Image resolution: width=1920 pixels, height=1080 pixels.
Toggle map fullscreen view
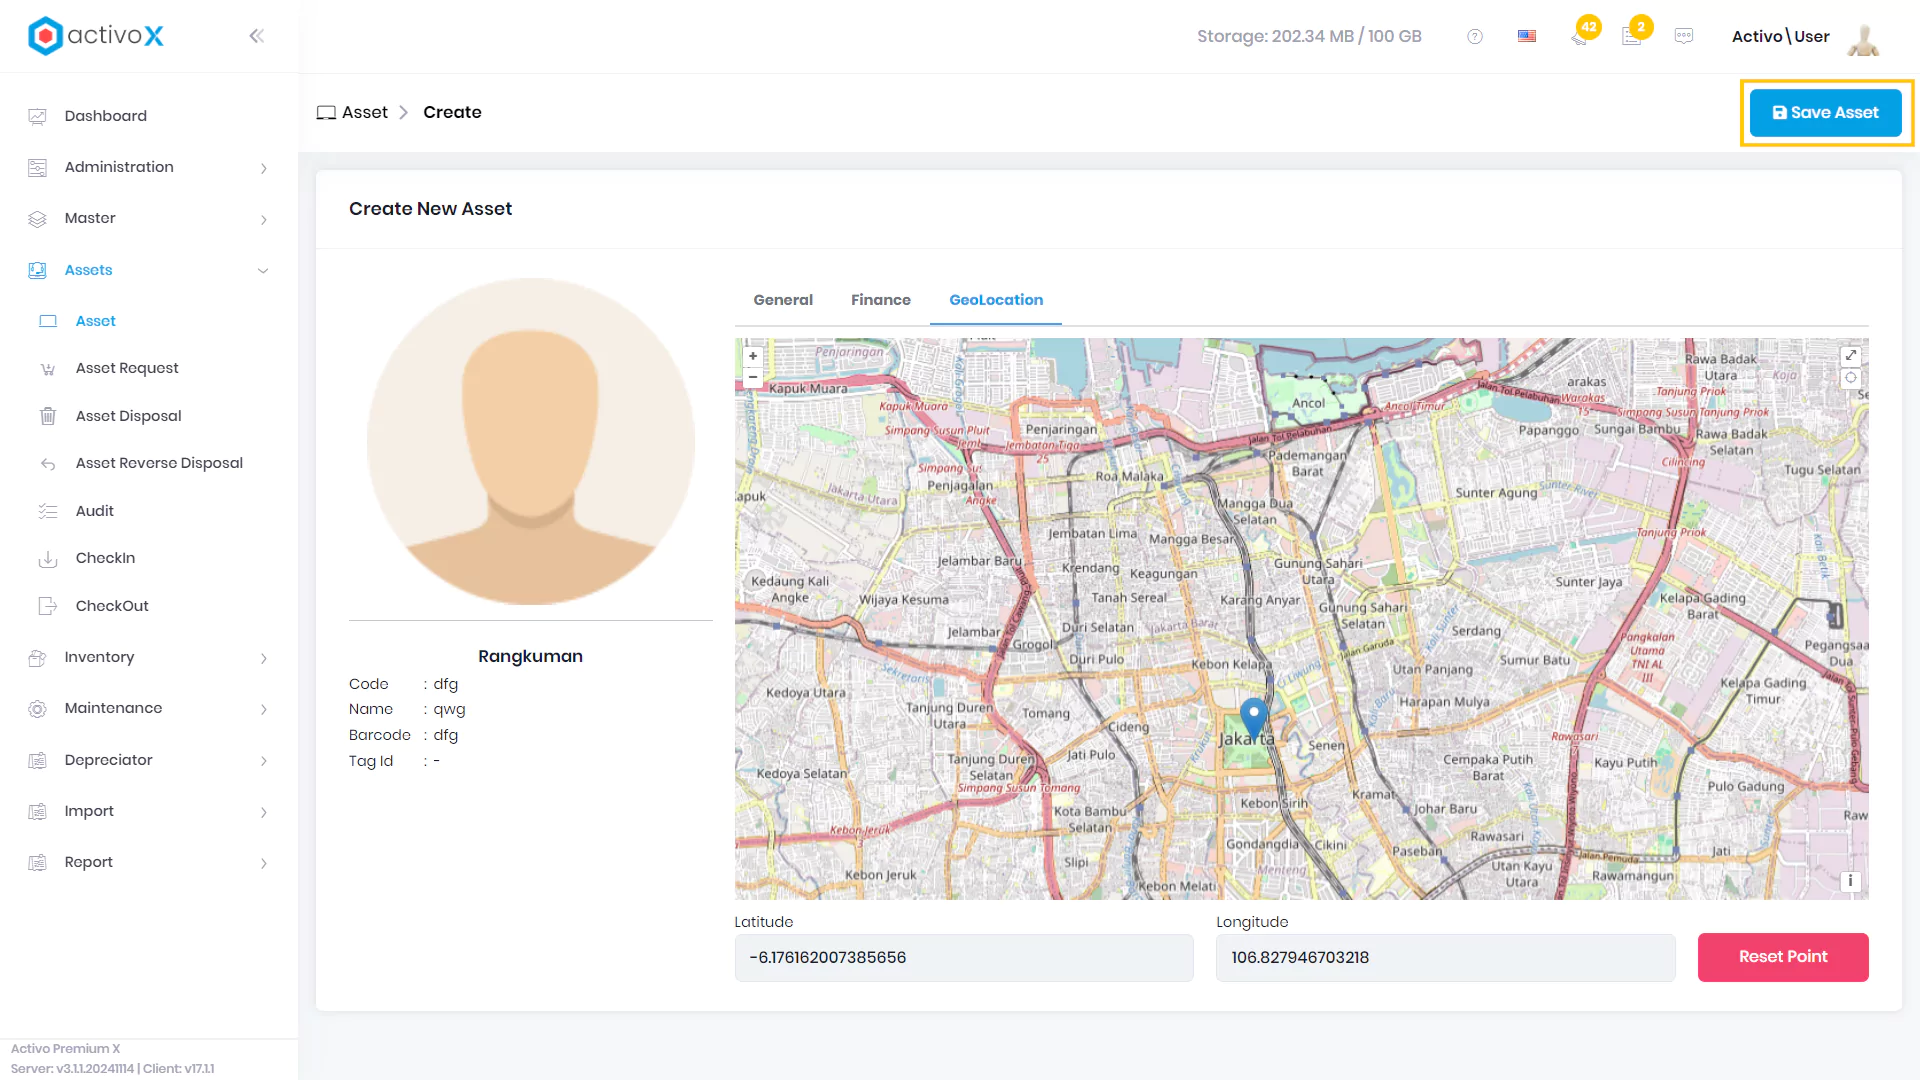[x=1851, y=356]
